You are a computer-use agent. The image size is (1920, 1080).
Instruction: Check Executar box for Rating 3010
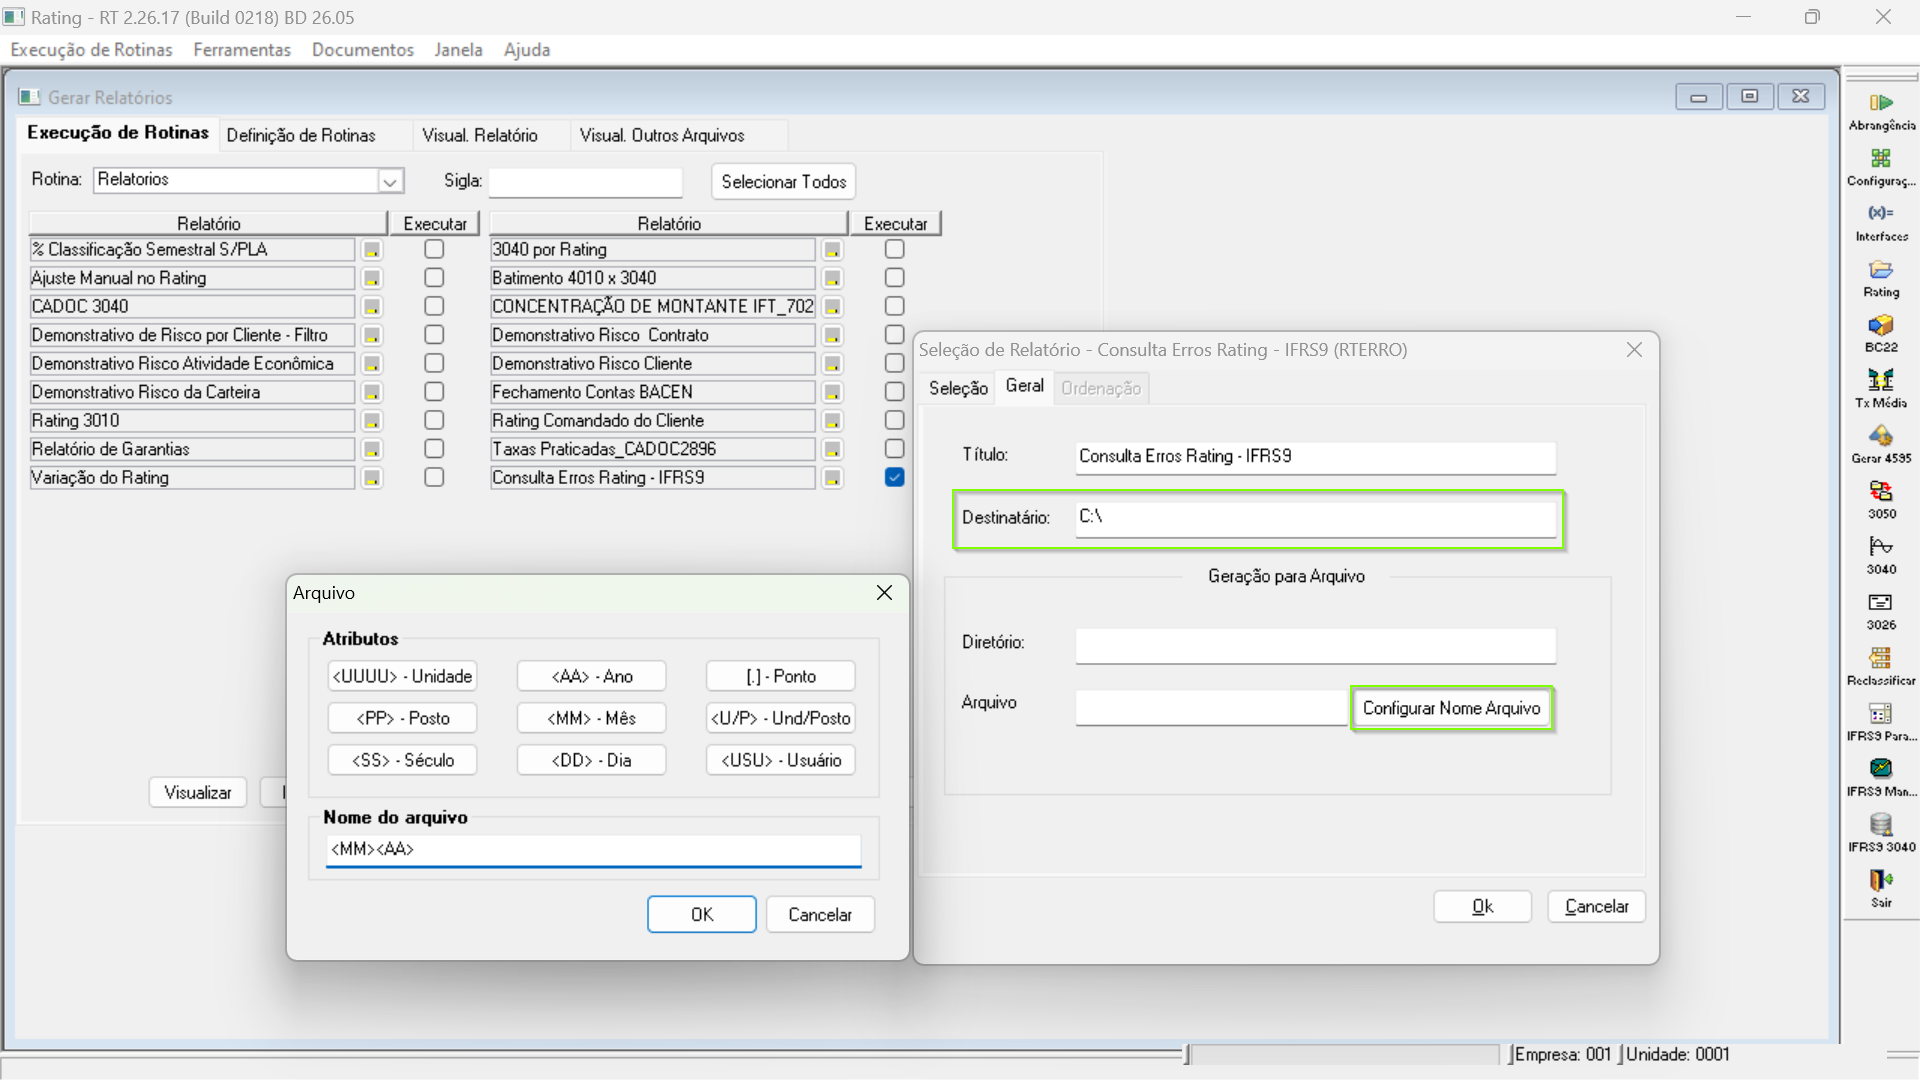pos(434,421)
